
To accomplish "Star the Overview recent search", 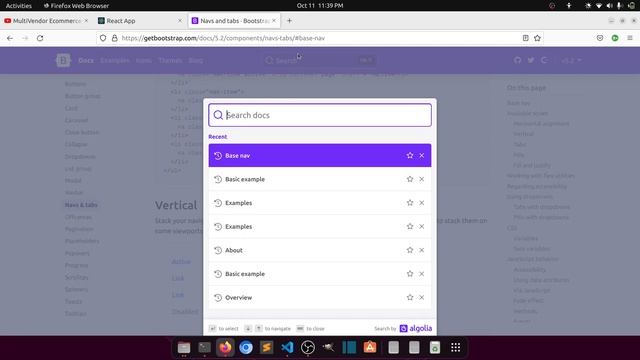I will 410,298.
